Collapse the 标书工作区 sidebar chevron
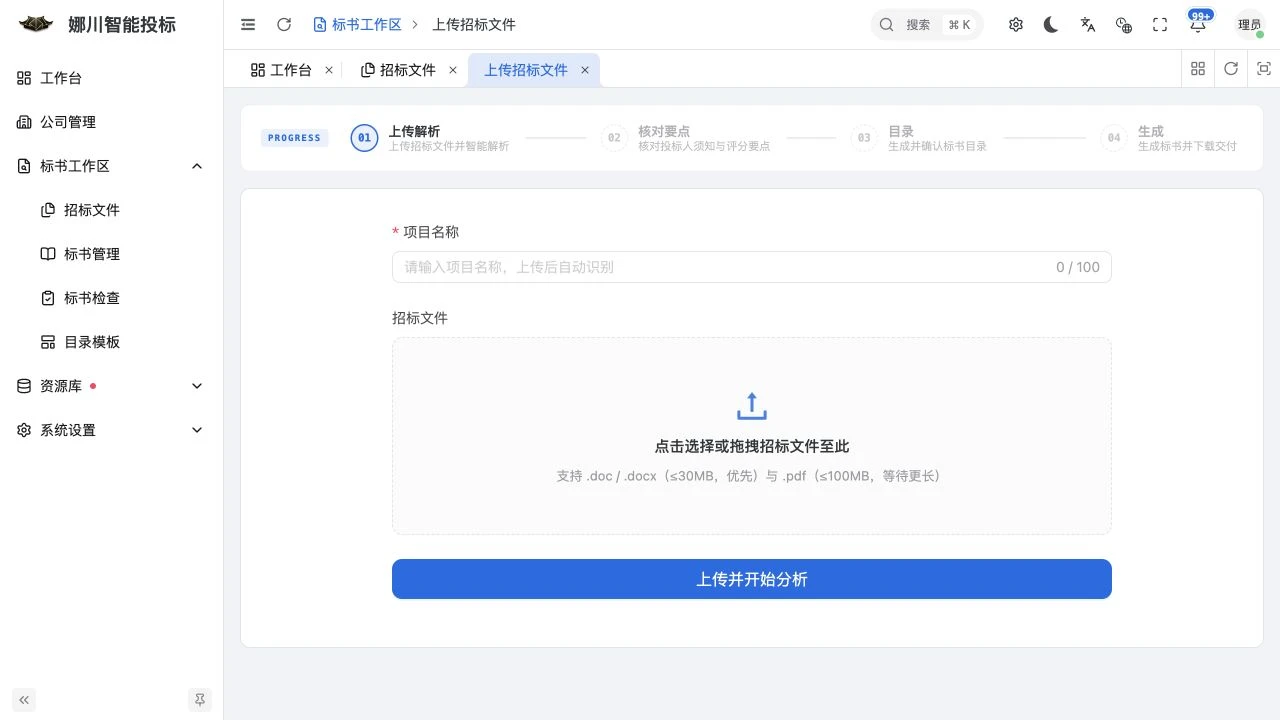This screenshot has height=720, width=1280. (197, 166)
